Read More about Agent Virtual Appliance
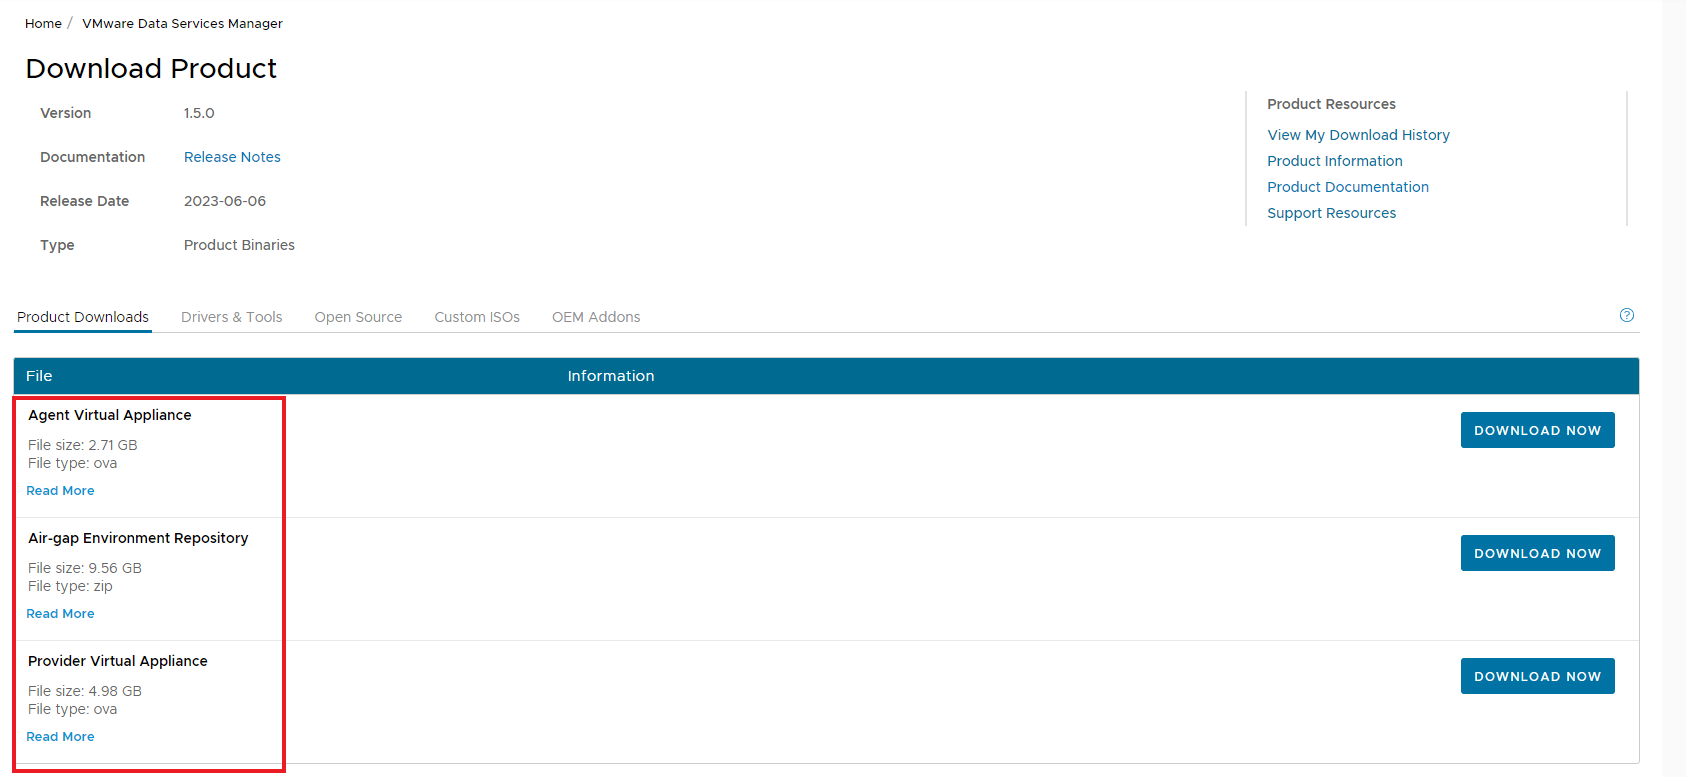This screenshot has width=1686, height=777. 60,491
